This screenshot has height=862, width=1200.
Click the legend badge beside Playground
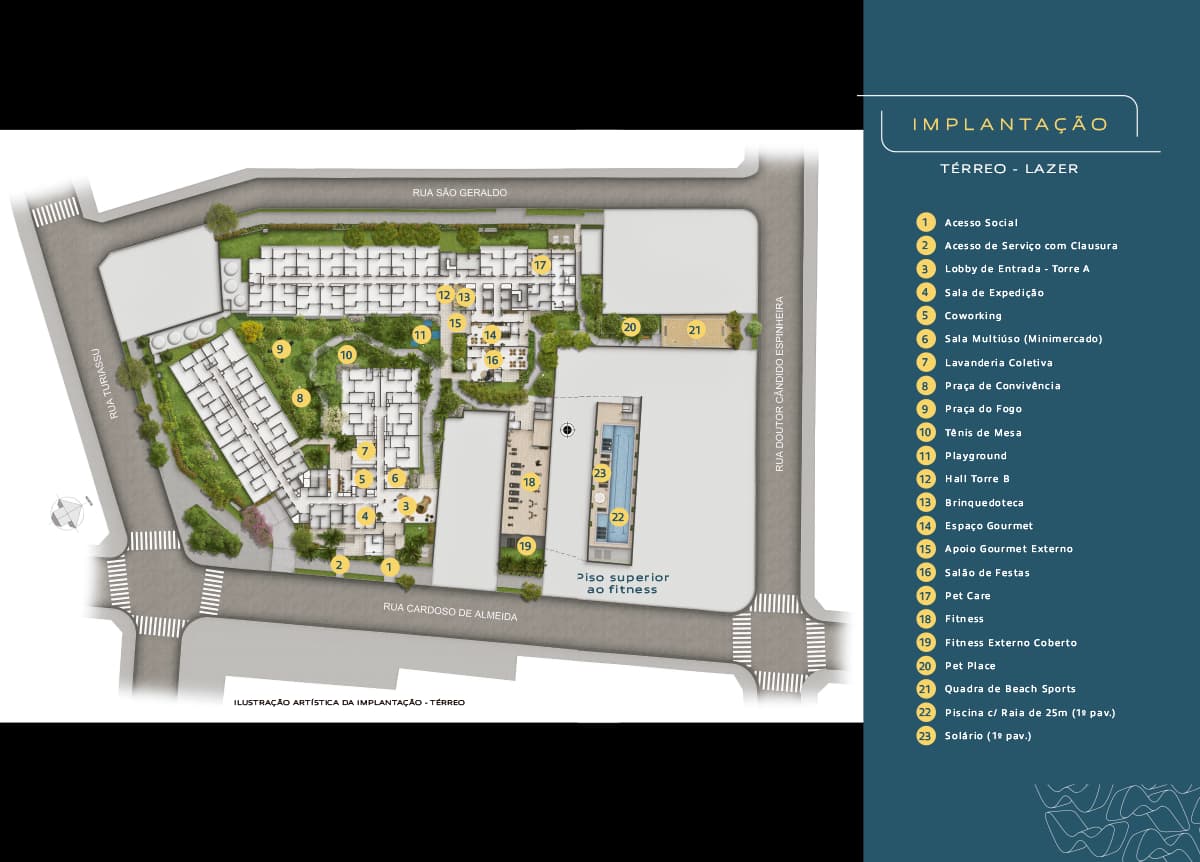click(927, 455)
